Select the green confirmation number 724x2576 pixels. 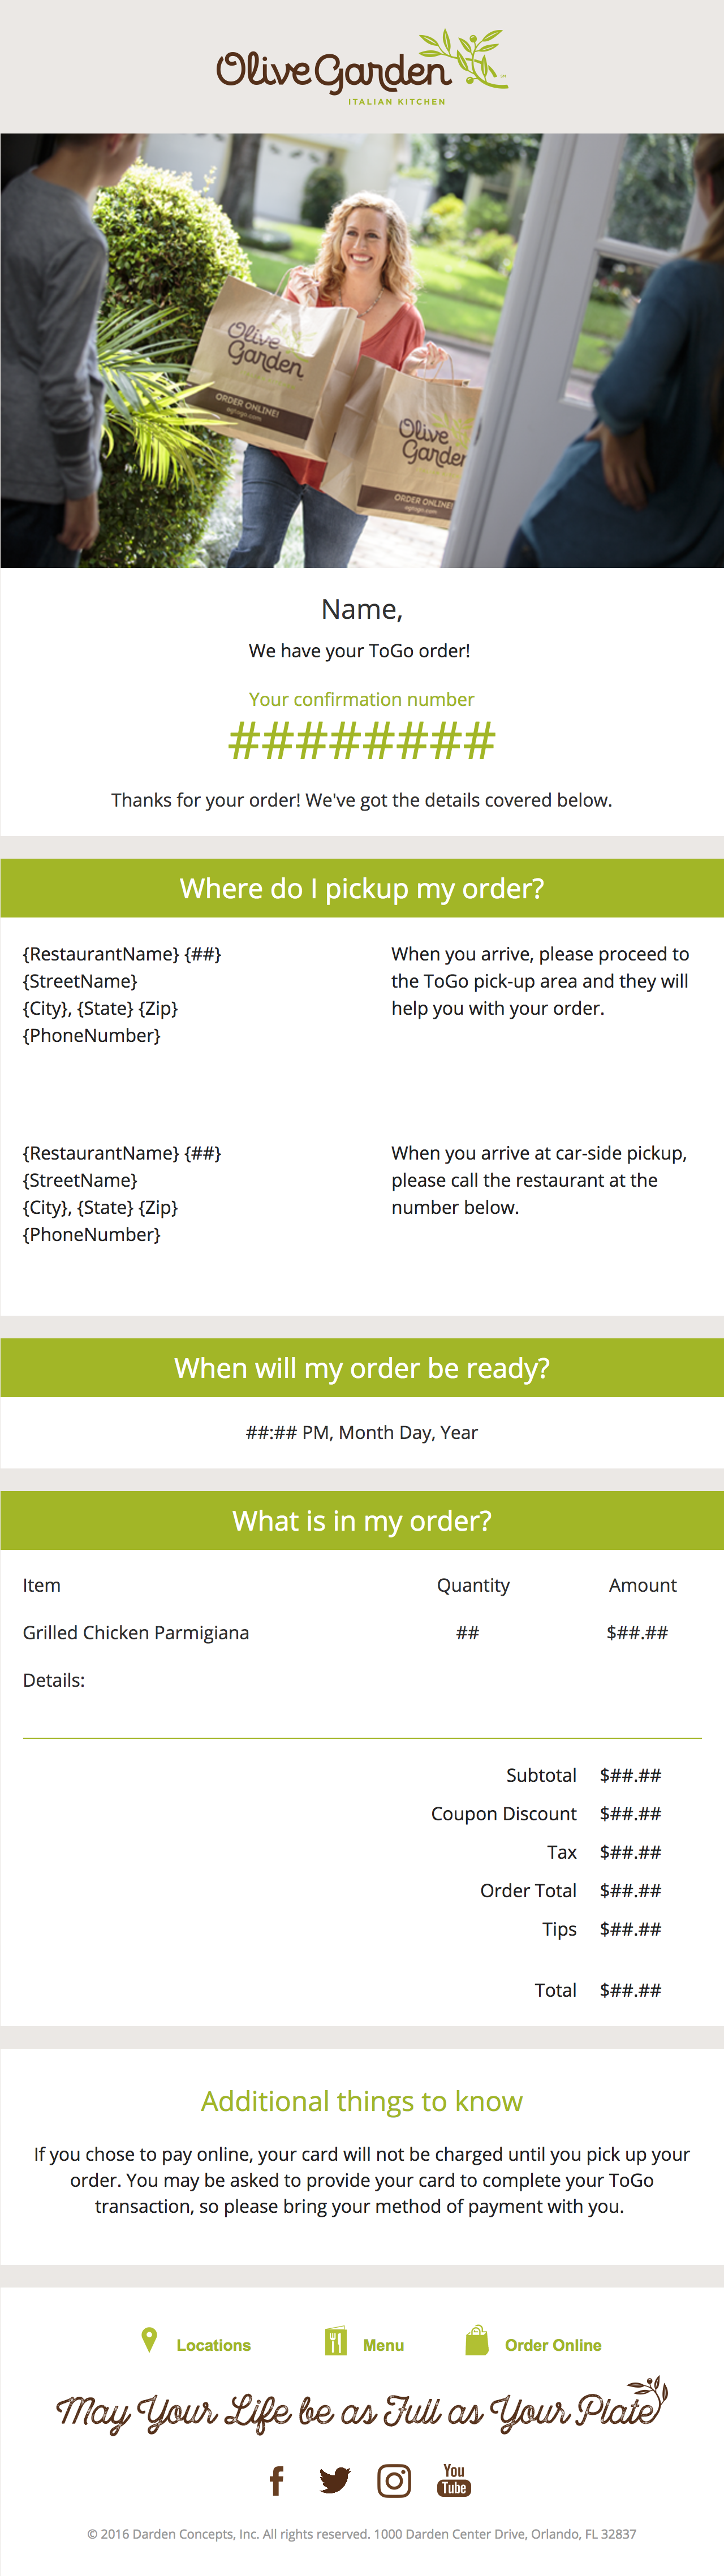click(x=362, y=741)
